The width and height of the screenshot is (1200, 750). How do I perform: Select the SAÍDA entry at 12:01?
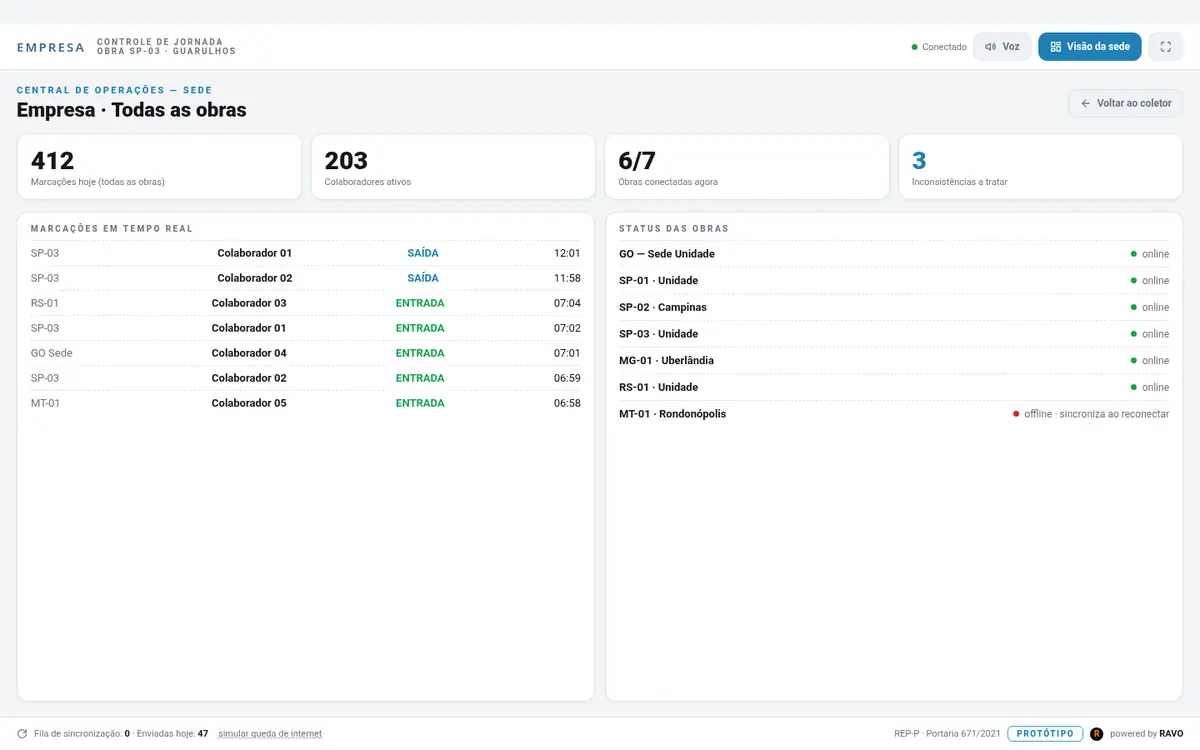(423, 253)
